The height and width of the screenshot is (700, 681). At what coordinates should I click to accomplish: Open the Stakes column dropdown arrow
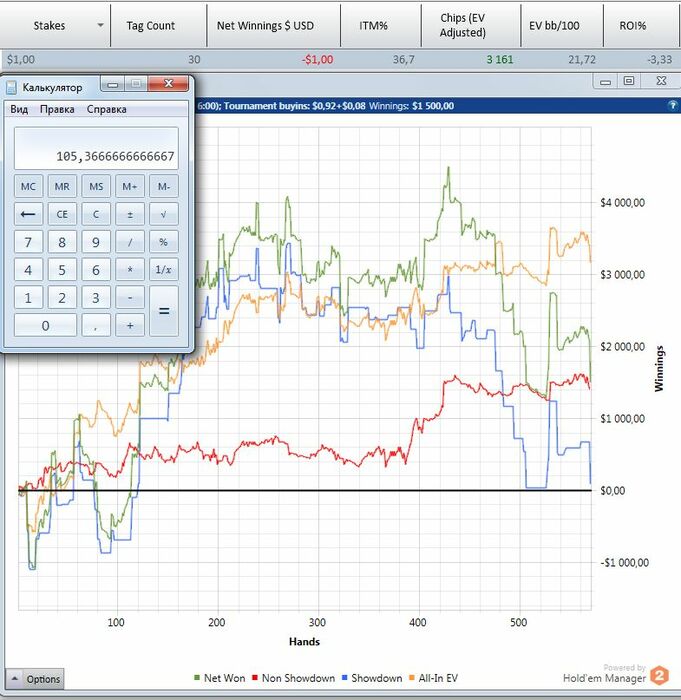100,25
